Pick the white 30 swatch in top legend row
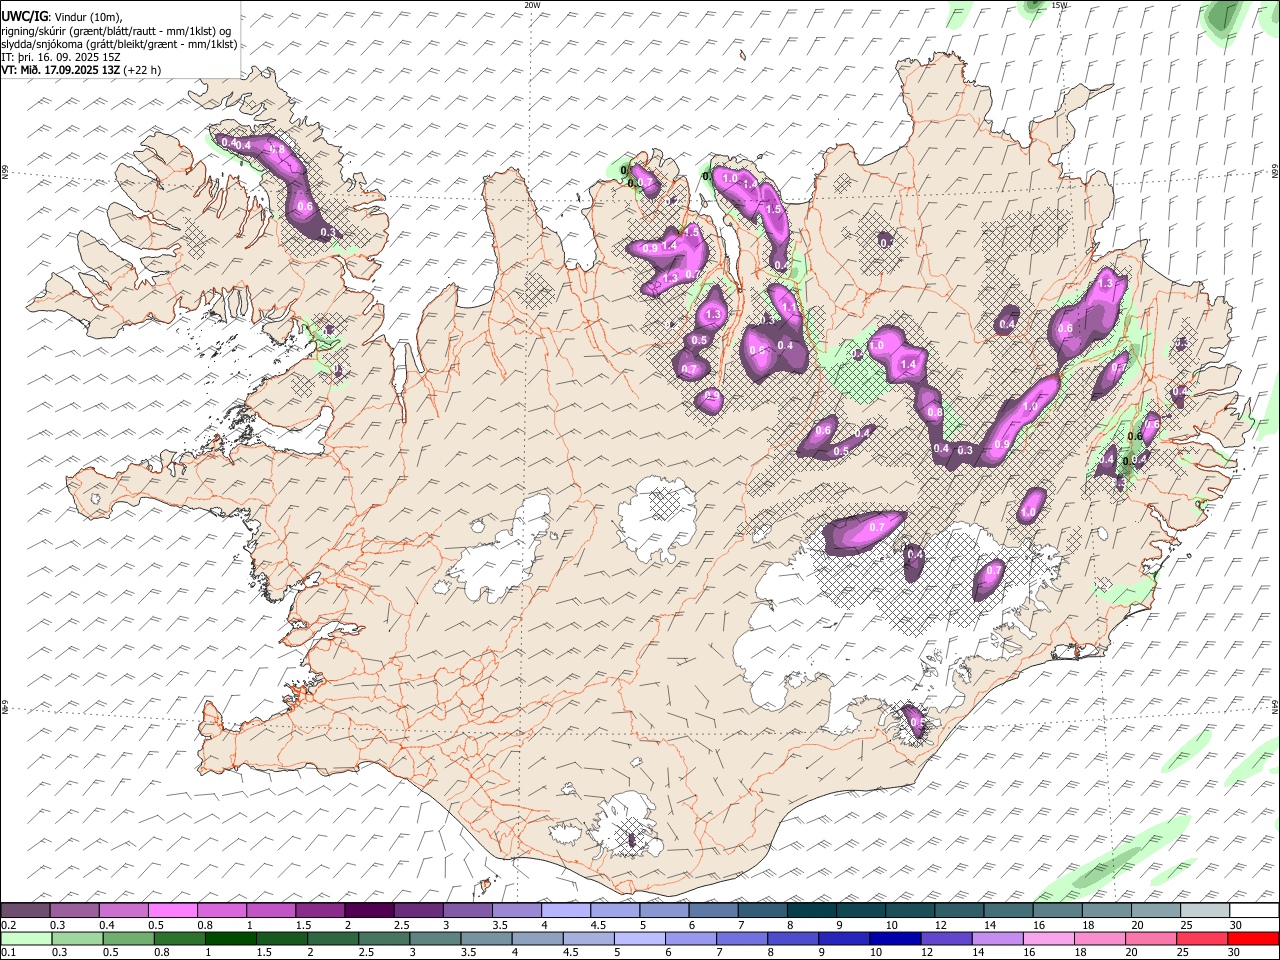1280x960 pixels. (1253, 910)
